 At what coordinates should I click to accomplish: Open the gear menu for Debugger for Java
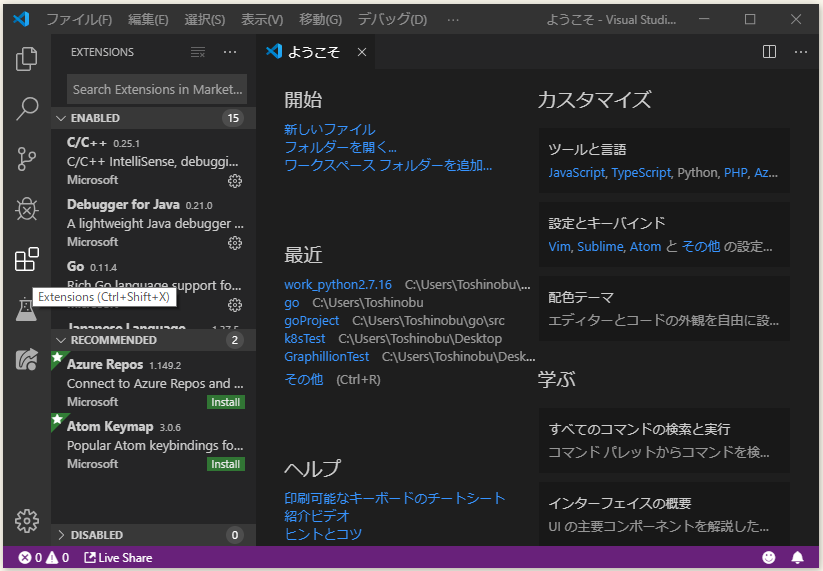[x=235, y=243]
